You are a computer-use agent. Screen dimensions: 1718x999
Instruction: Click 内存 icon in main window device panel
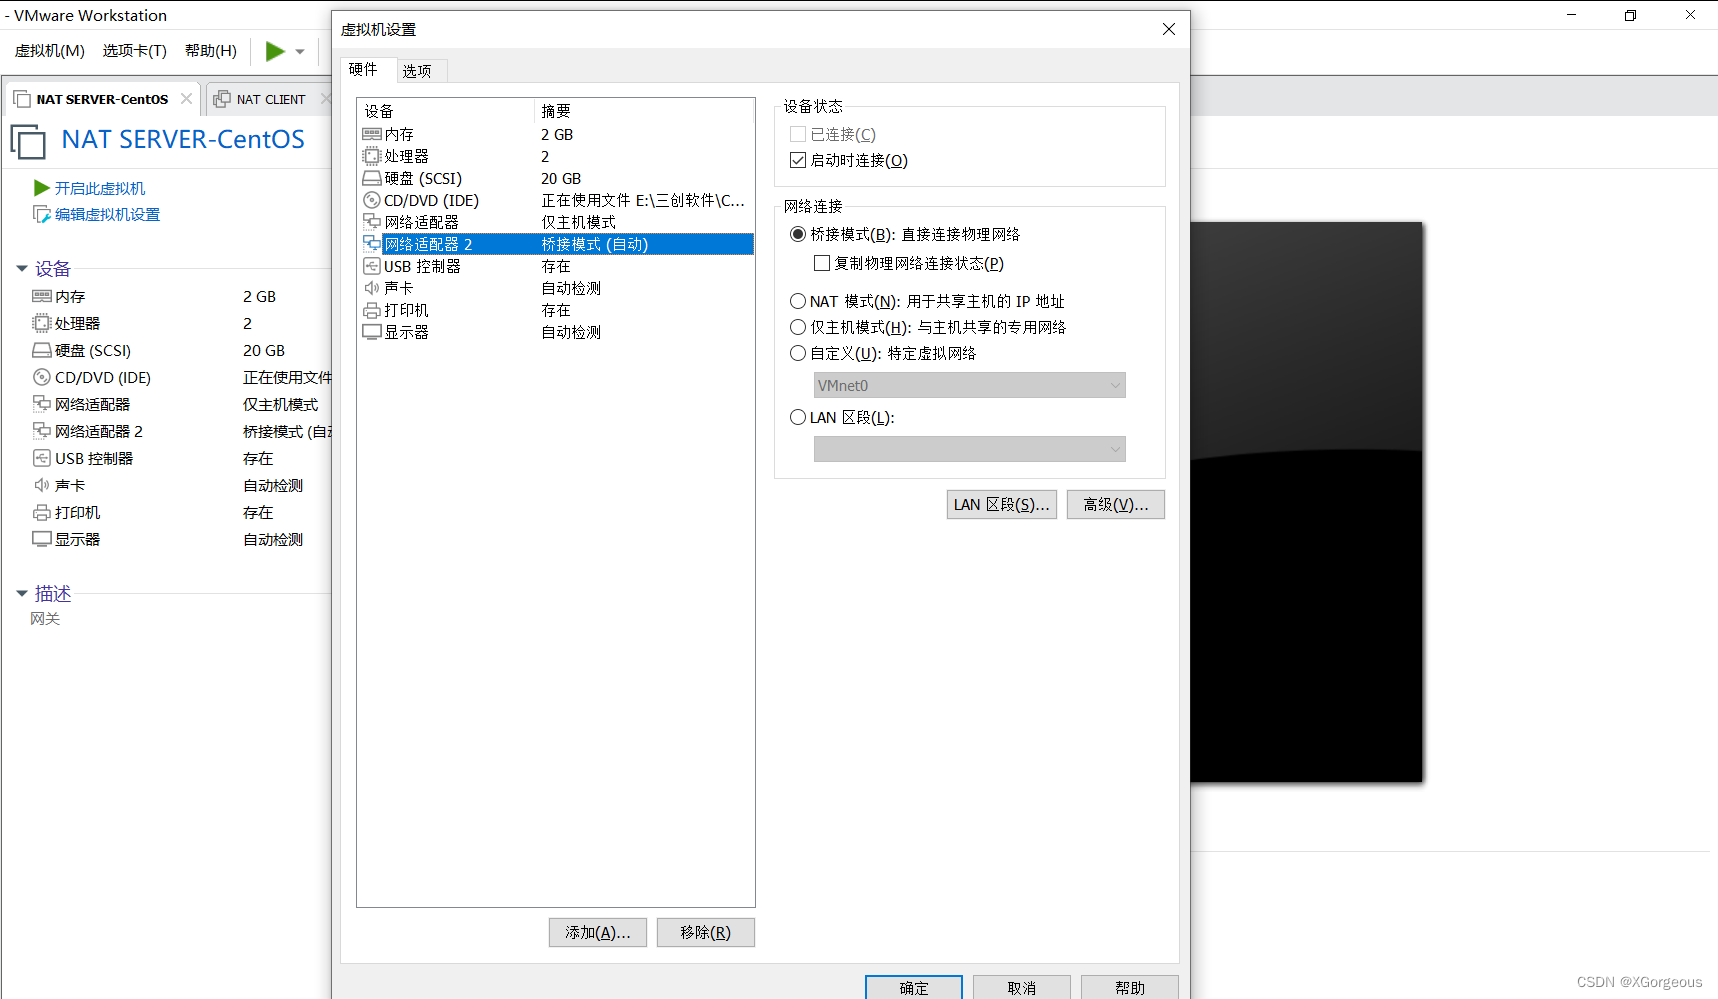pos(42,296)
